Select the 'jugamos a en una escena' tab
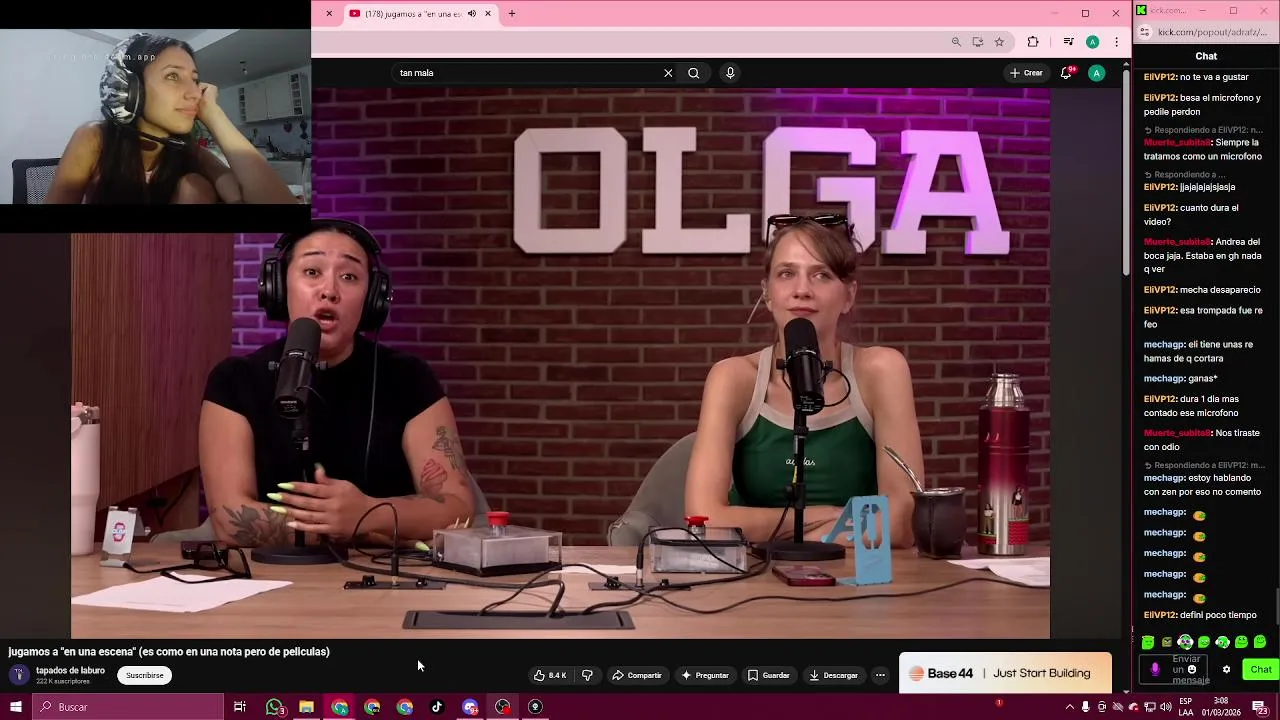1280x720 pixels. pos(420,13)
